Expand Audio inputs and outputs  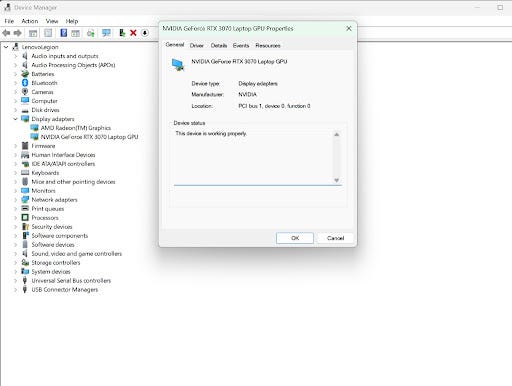(x=15, y=56)
